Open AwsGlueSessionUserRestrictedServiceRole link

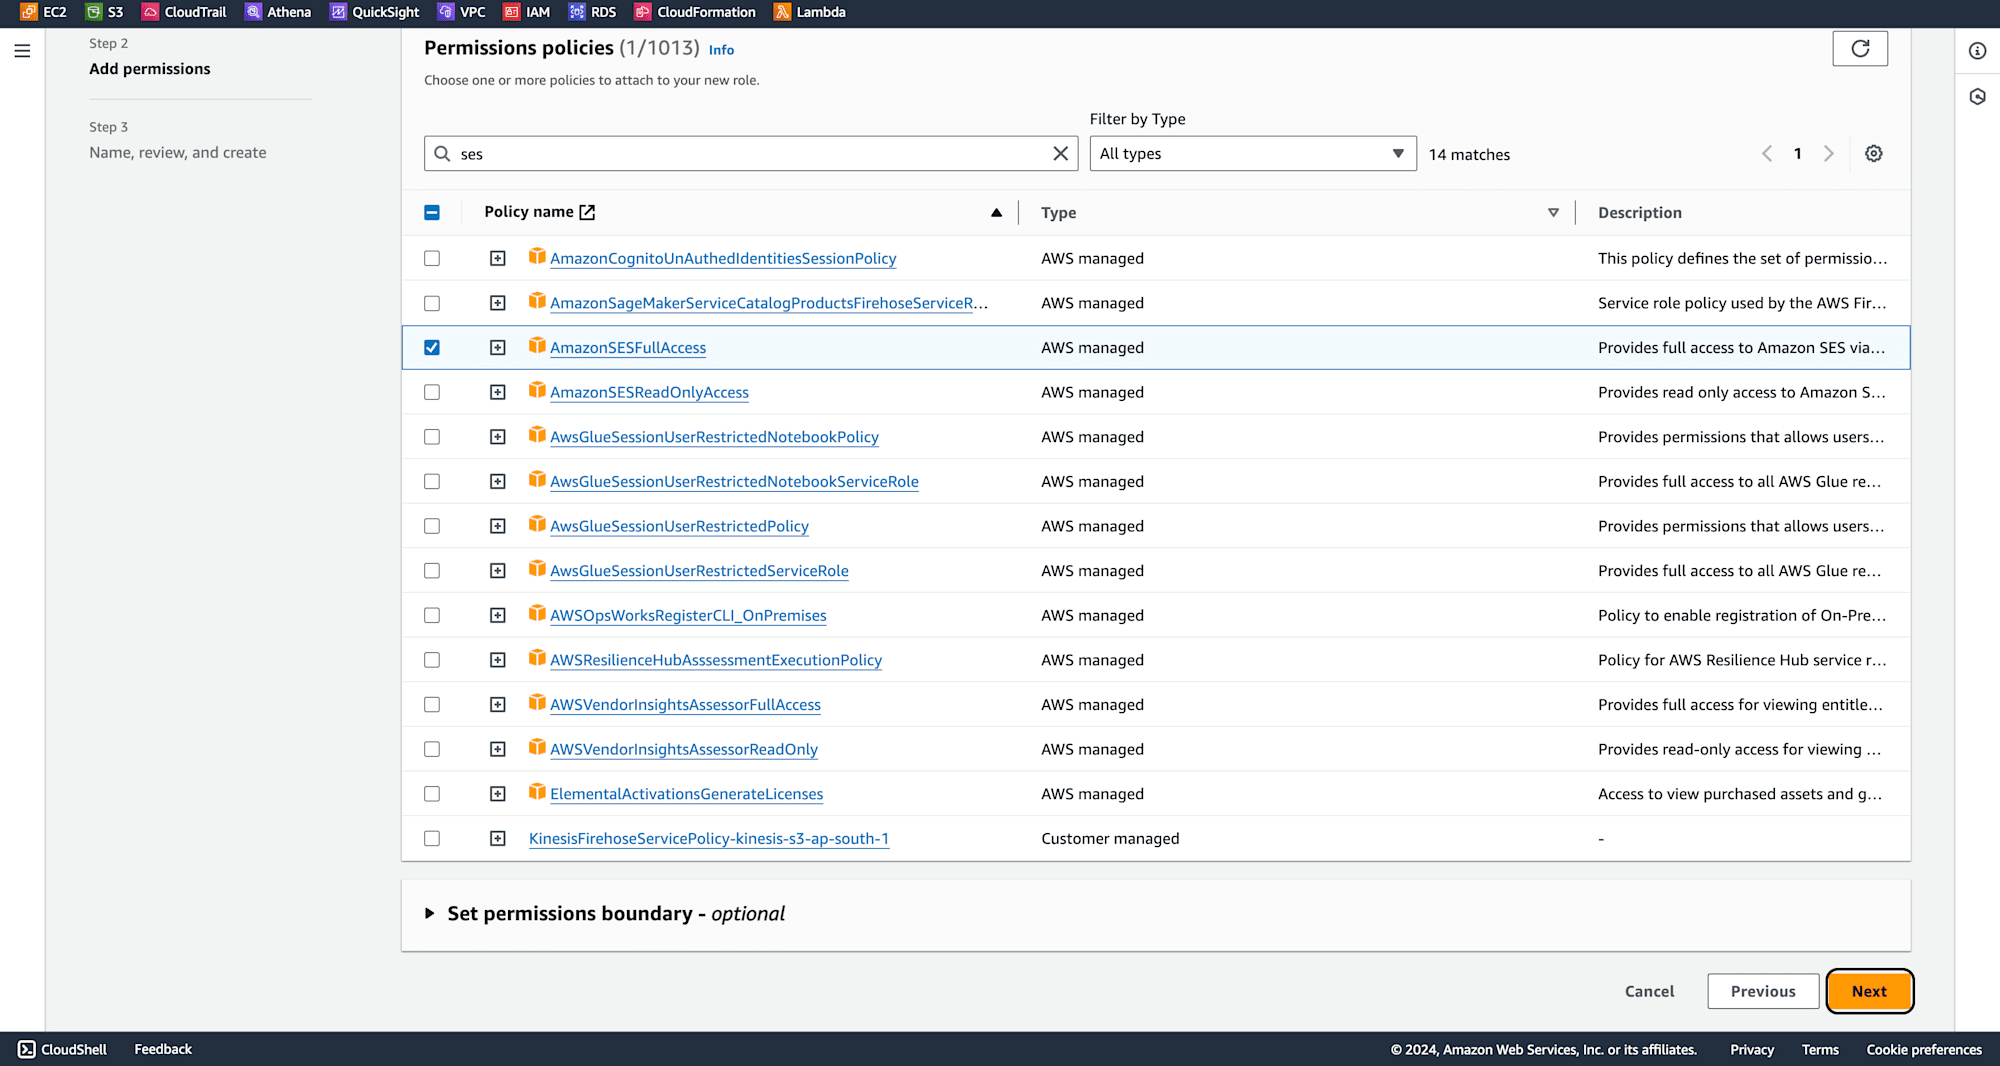(x=699, y=571)
